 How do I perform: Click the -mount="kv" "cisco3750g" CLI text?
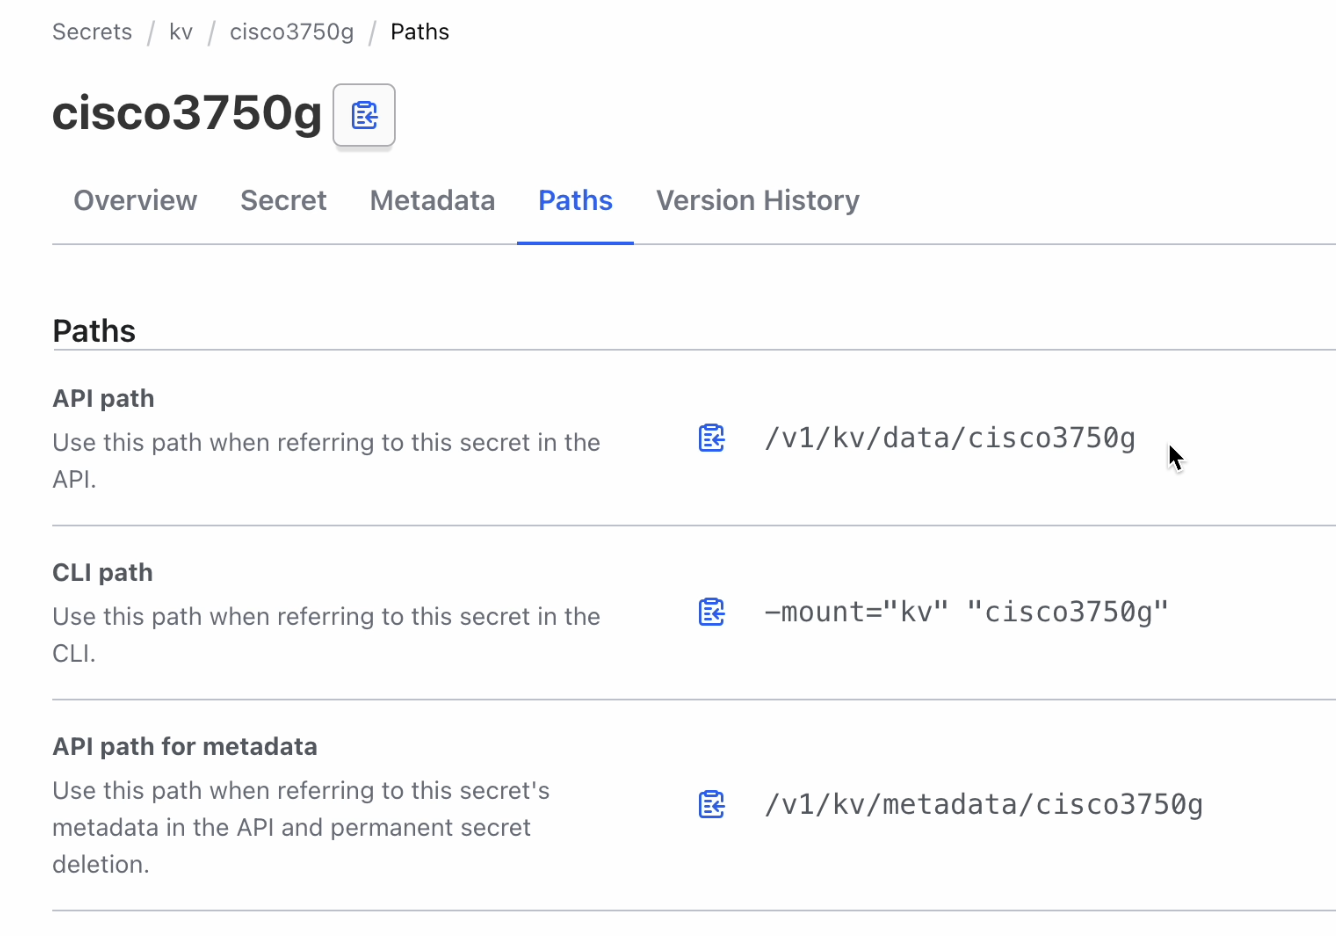pos(966,612)
